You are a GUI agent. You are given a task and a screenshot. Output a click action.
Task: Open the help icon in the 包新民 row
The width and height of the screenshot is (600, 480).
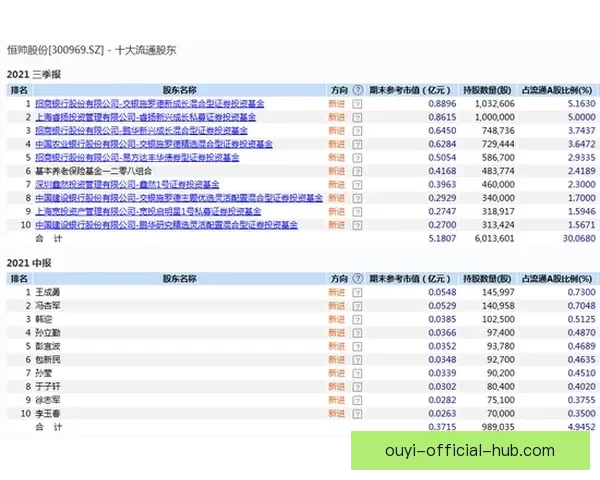(x=357, y=360)
